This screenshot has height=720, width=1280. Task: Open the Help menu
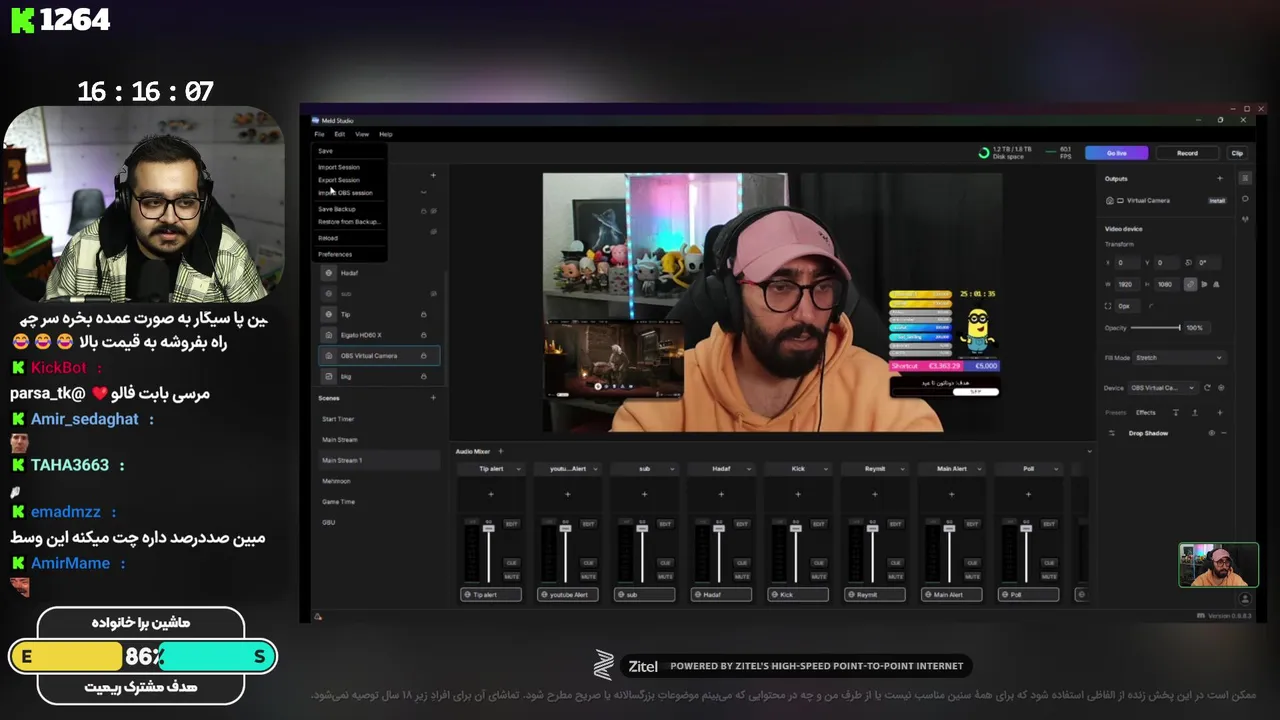coord(386,134)
